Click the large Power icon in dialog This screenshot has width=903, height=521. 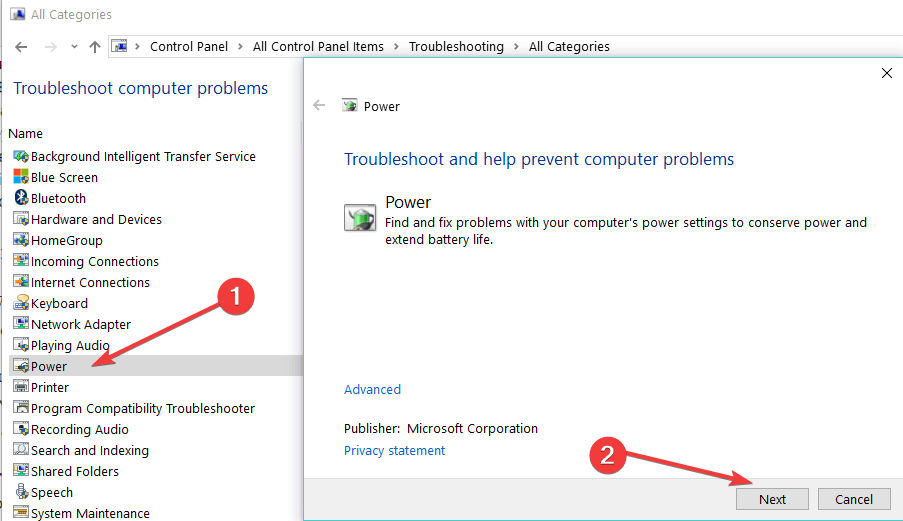360,218
